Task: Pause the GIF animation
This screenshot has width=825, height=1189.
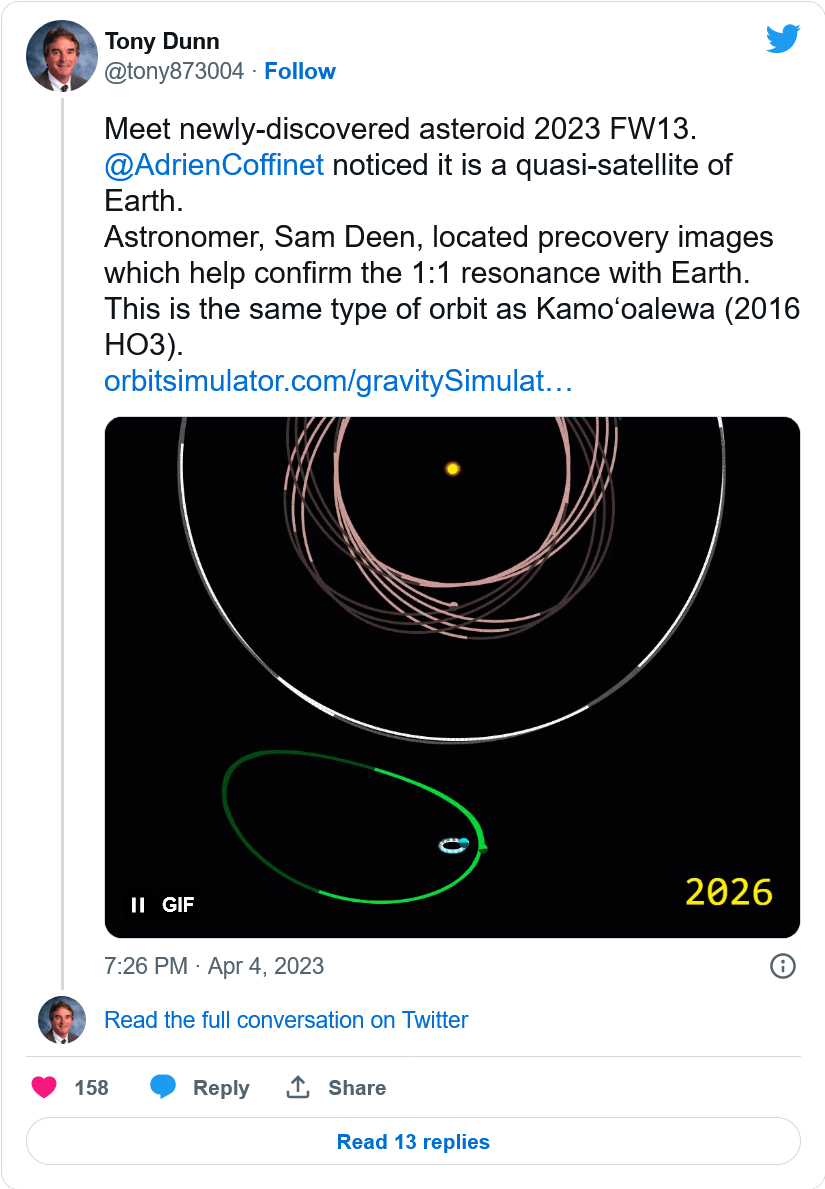Action: pyautogui.click(x=138, y=905)
